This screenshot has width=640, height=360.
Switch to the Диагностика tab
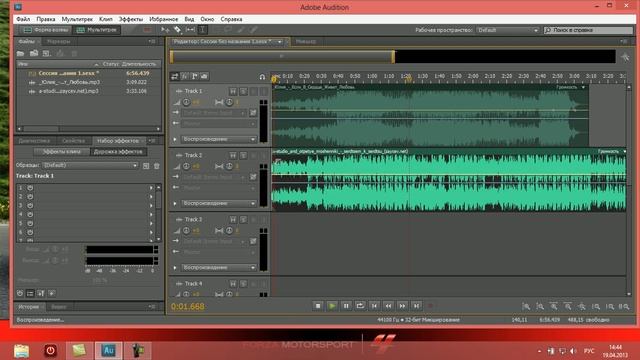point(34,140)
